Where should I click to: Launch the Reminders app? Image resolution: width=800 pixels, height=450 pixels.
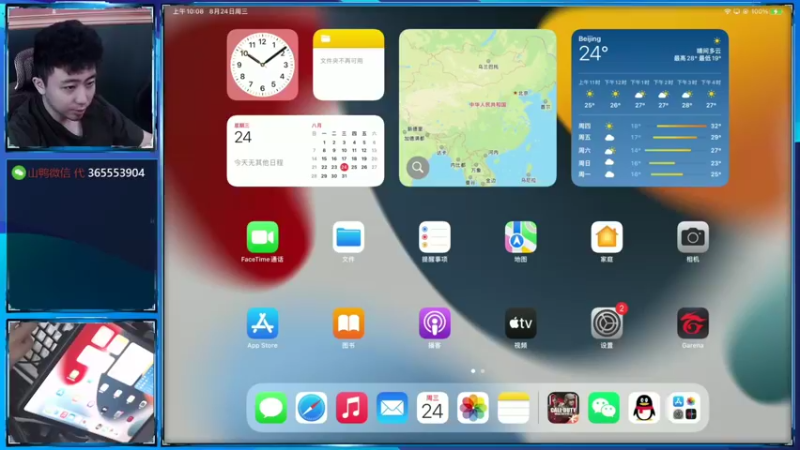(435, 237)
